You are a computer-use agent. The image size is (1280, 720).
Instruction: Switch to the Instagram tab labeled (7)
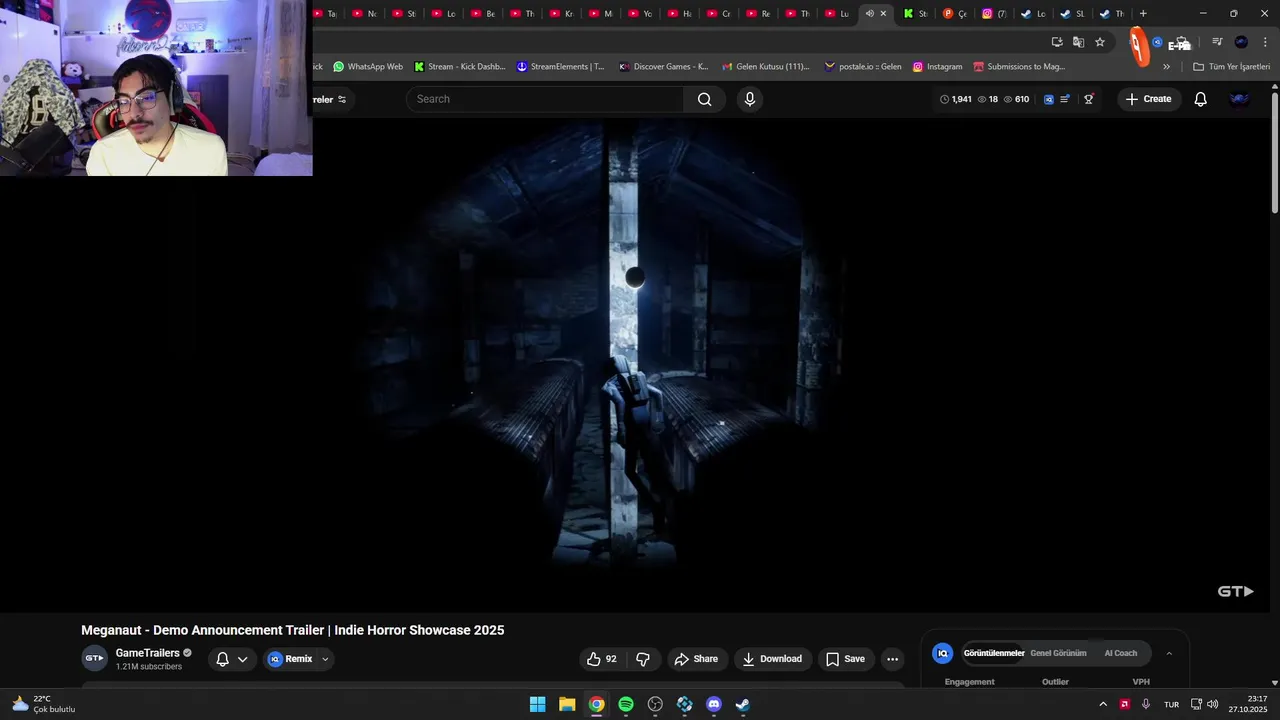tap(994, 14)
